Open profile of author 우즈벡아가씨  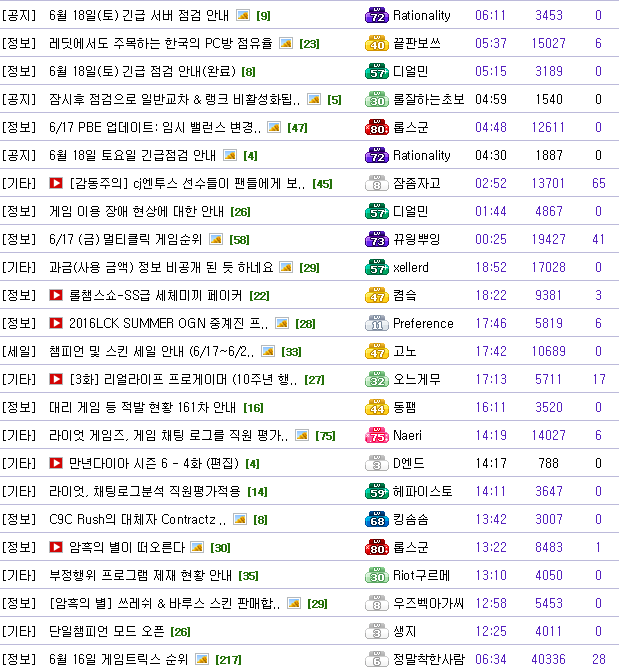428,603
